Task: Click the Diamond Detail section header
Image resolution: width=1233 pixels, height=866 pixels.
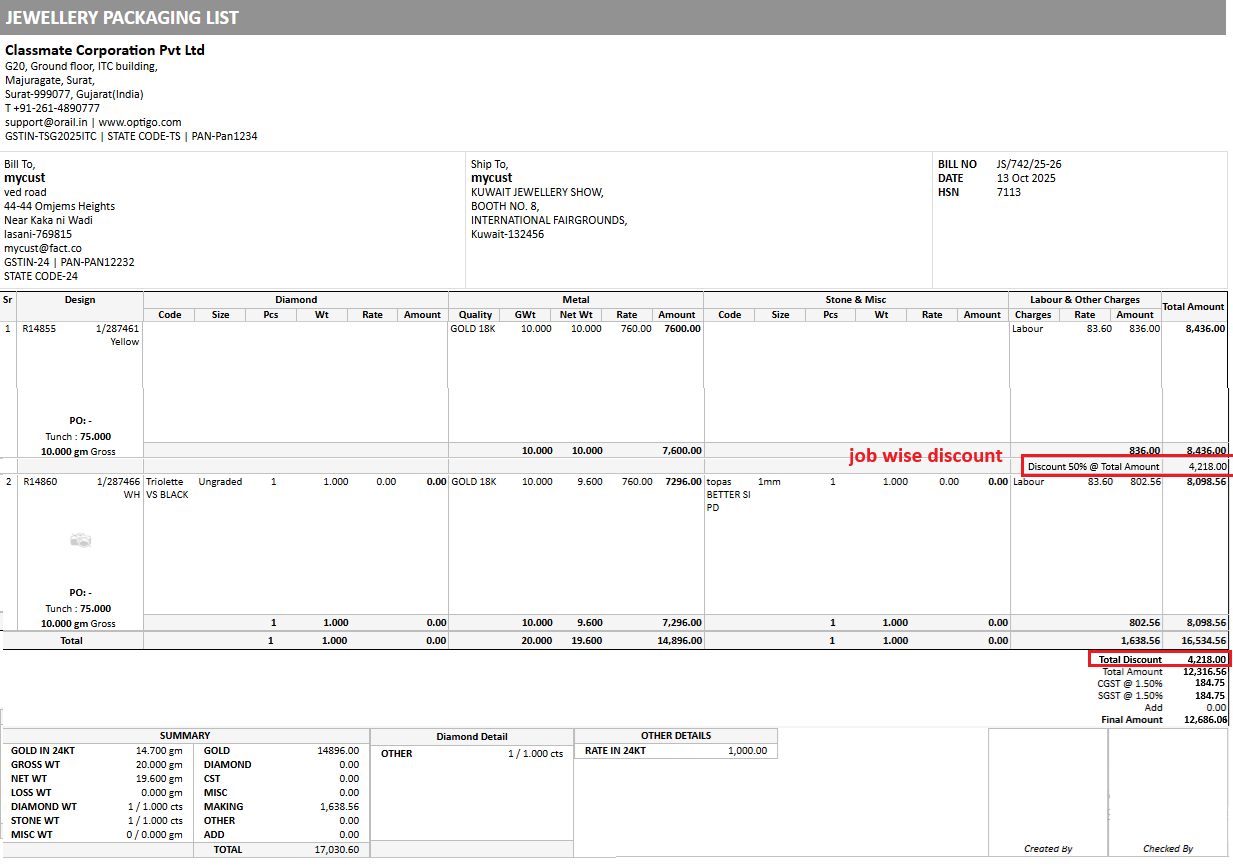Action: point(472,736)
